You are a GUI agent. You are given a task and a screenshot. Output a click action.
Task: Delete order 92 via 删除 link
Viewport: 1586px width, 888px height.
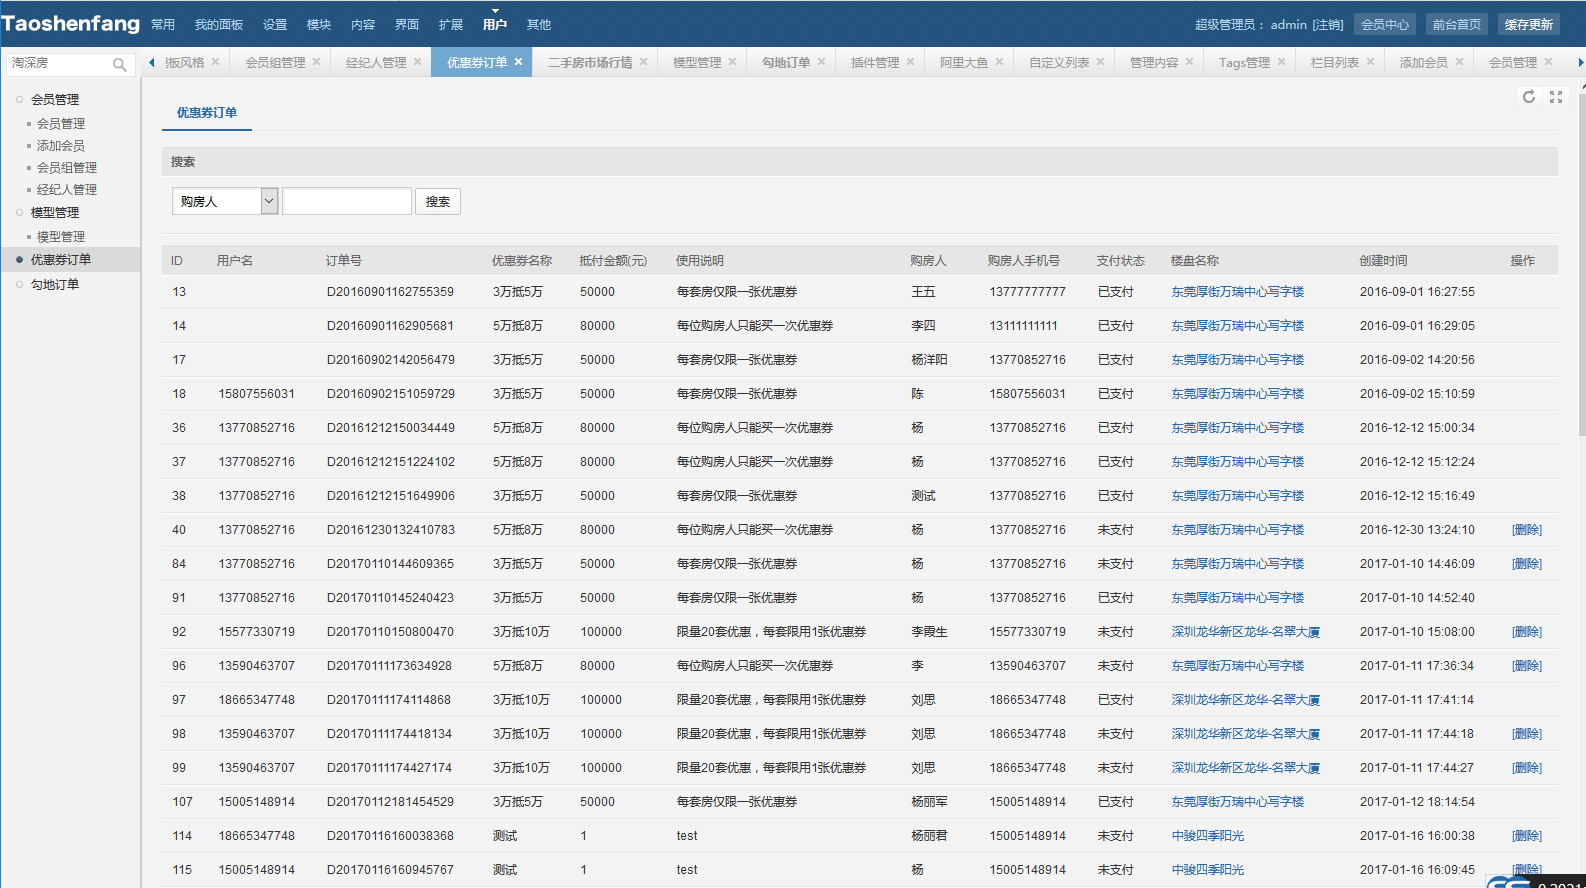[1526, 632]
